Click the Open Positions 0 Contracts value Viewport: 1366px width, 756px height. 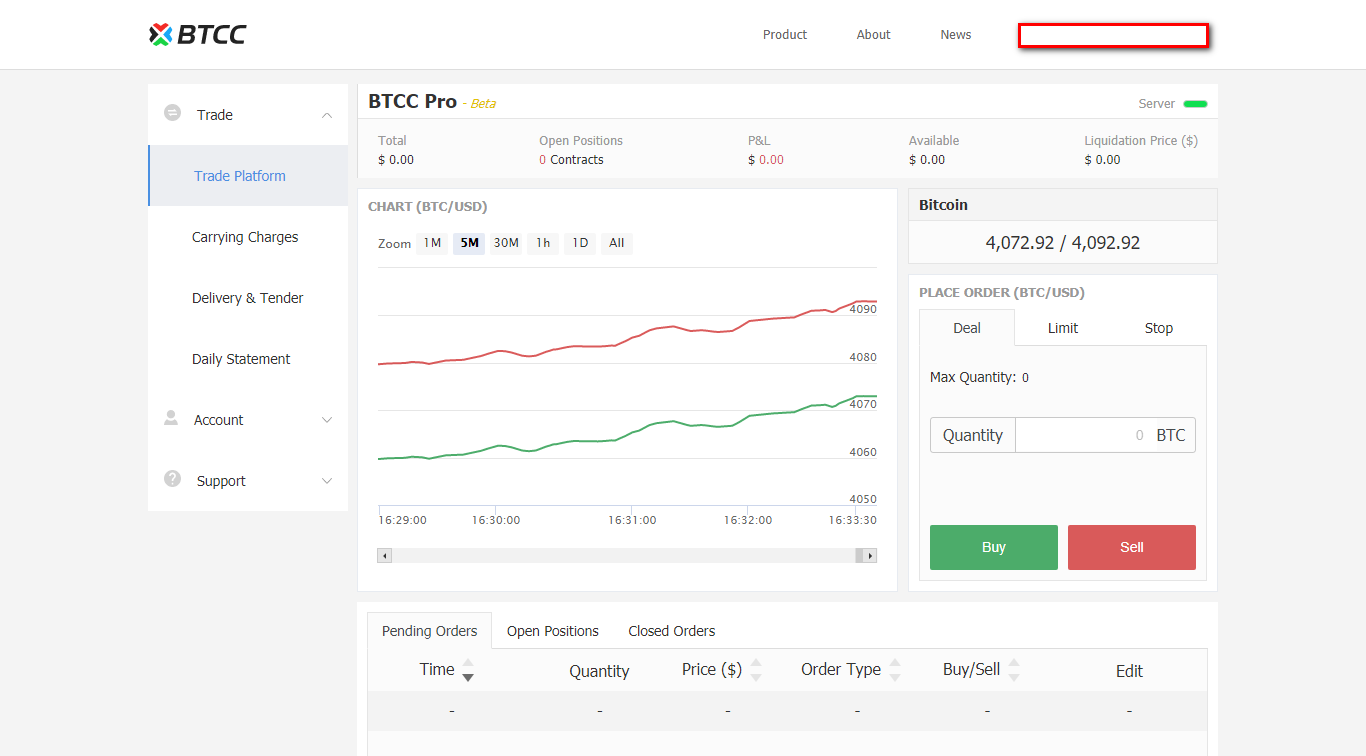(571, 160)
